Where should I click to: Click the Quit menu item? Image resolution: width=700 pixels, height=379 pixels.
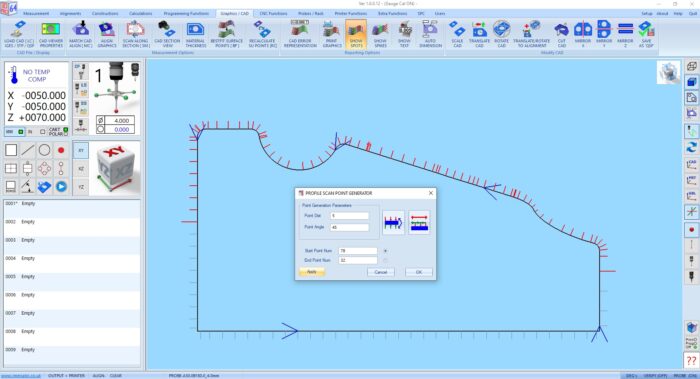(692, 13)
